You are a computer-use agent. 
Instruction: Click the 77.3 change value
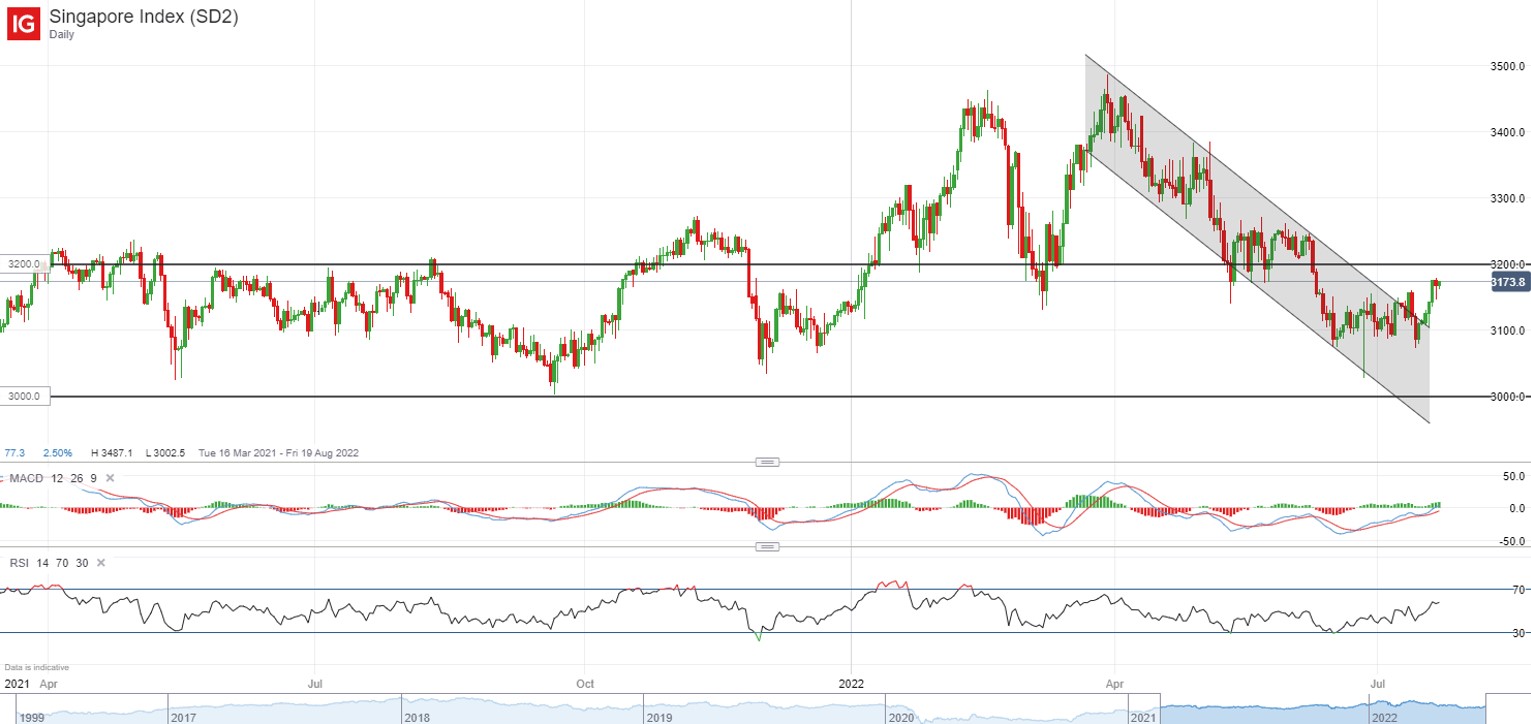(14, 453)
